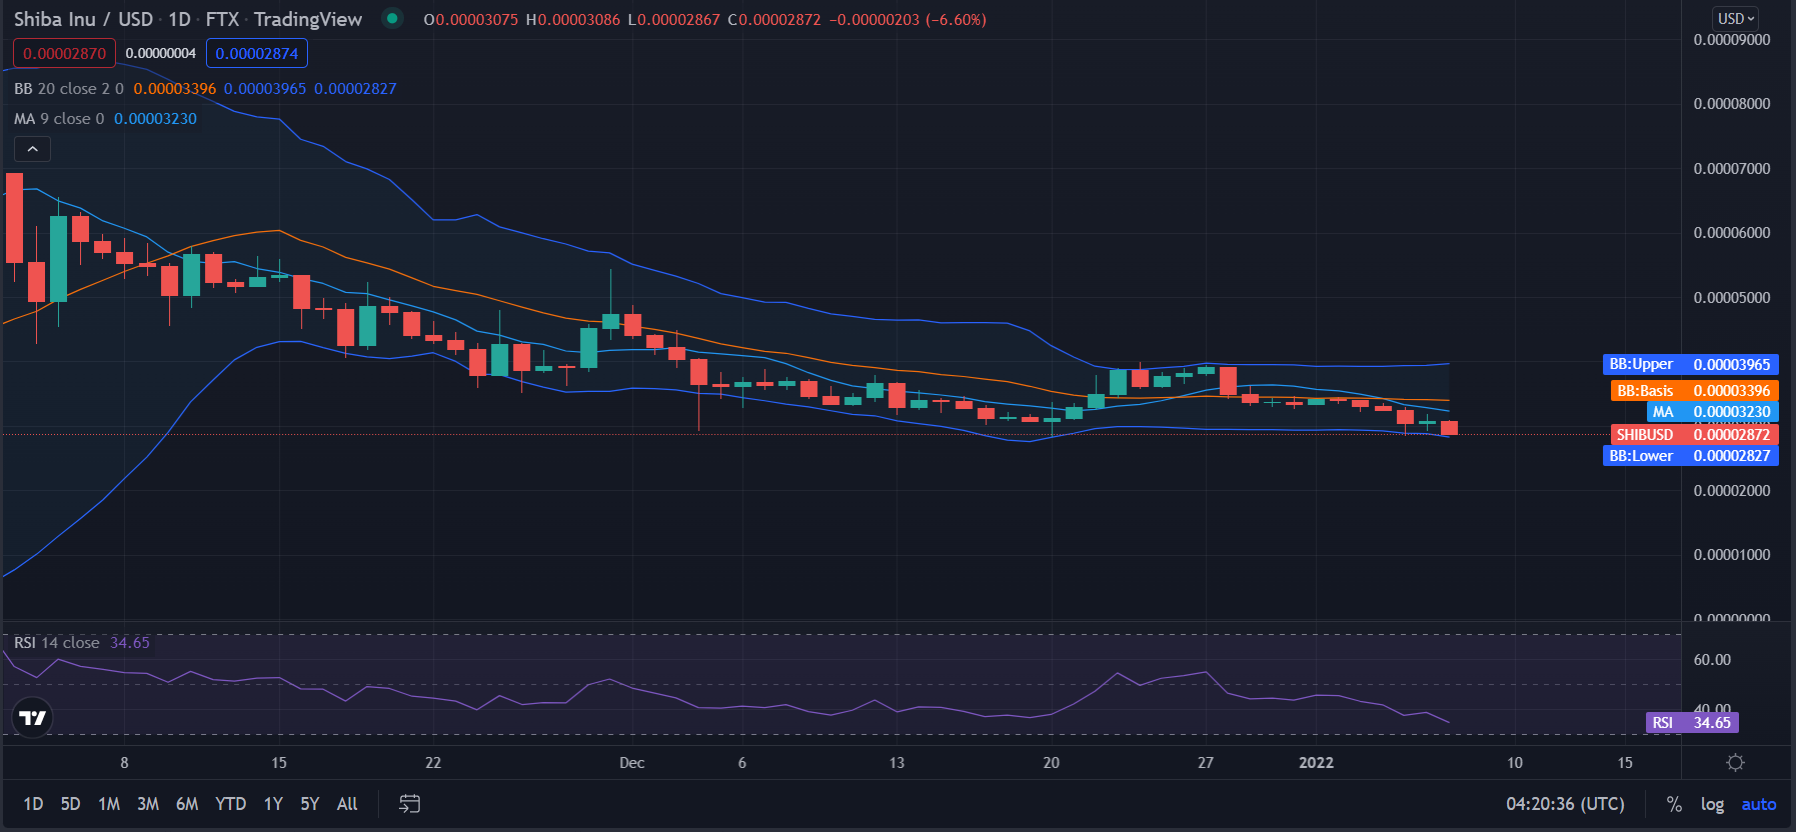Click the MA price label
Screen dimensions: 1796x832
1713,412
